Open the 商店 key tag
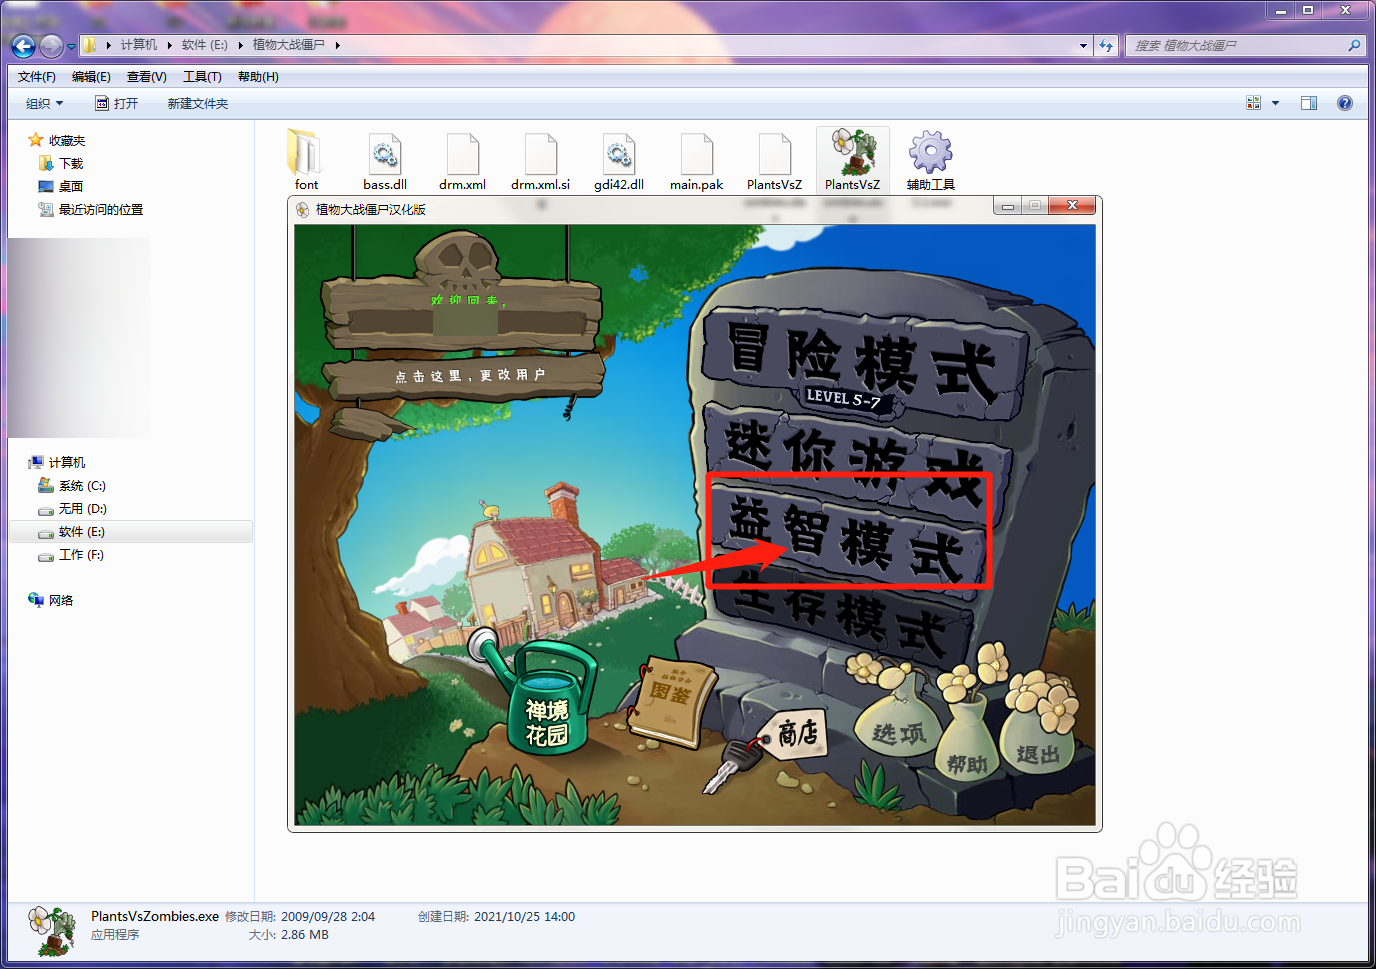The width and height of the screenshot is (1376, 969). 797,734
